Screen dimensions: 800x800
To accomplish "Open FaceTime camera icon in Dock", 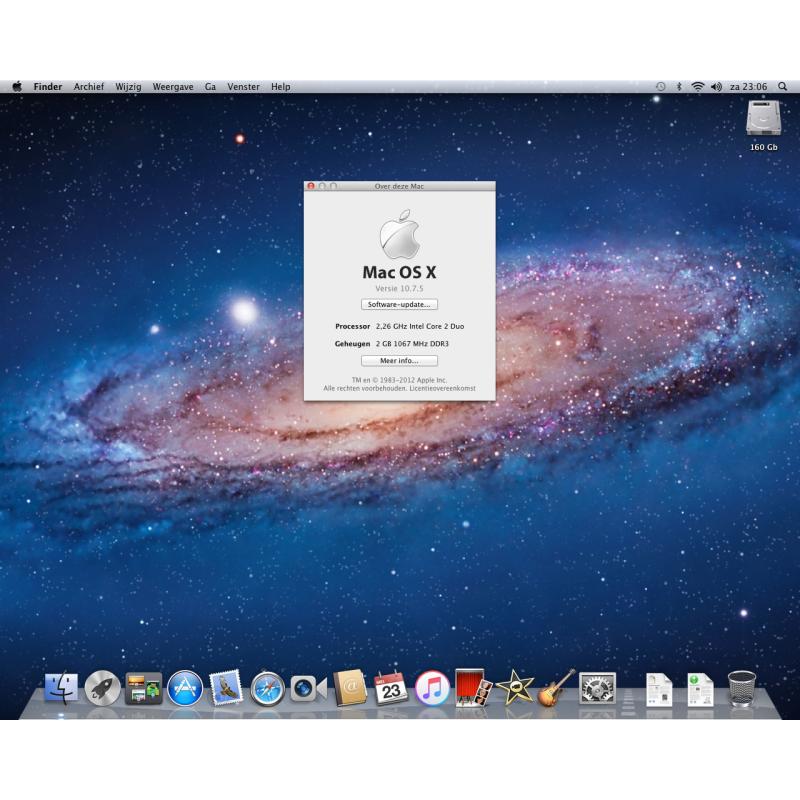I will pos(308,688).
